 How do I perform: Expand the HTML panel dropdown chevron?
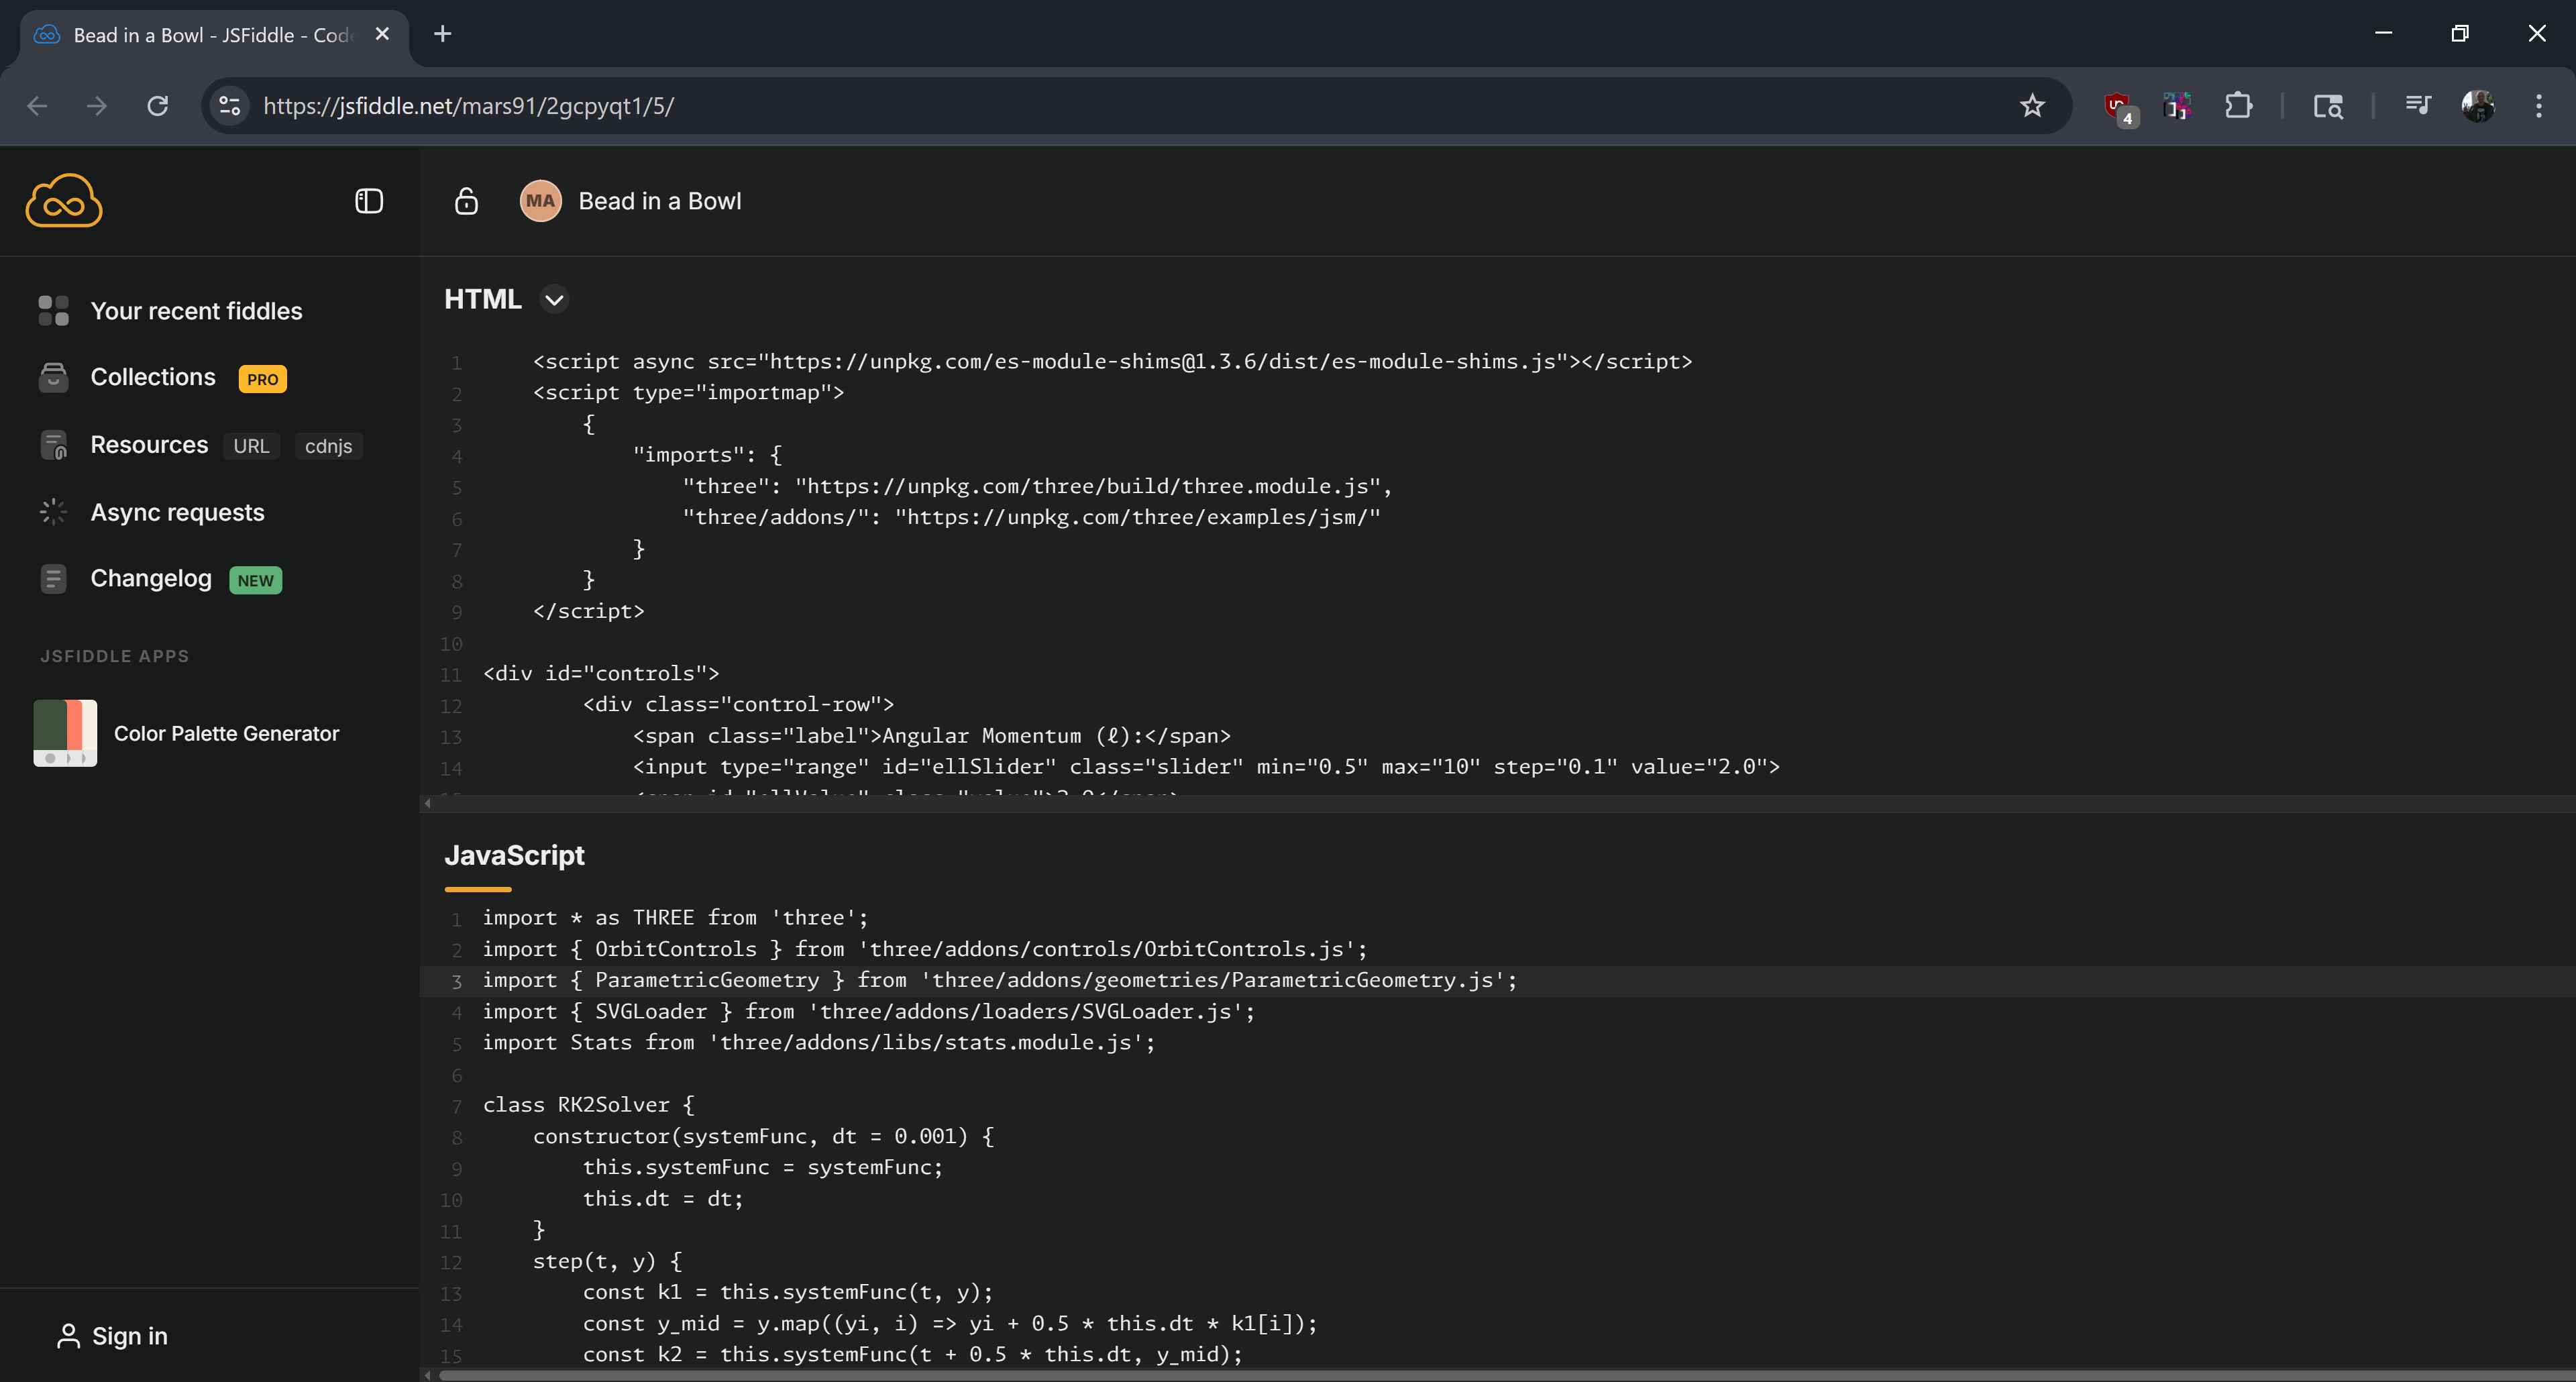click(554, 299)
